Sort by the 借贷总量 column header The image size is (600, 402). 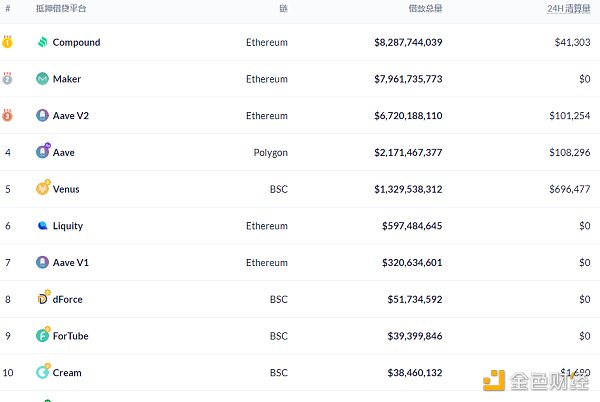[x=426, y=8]
